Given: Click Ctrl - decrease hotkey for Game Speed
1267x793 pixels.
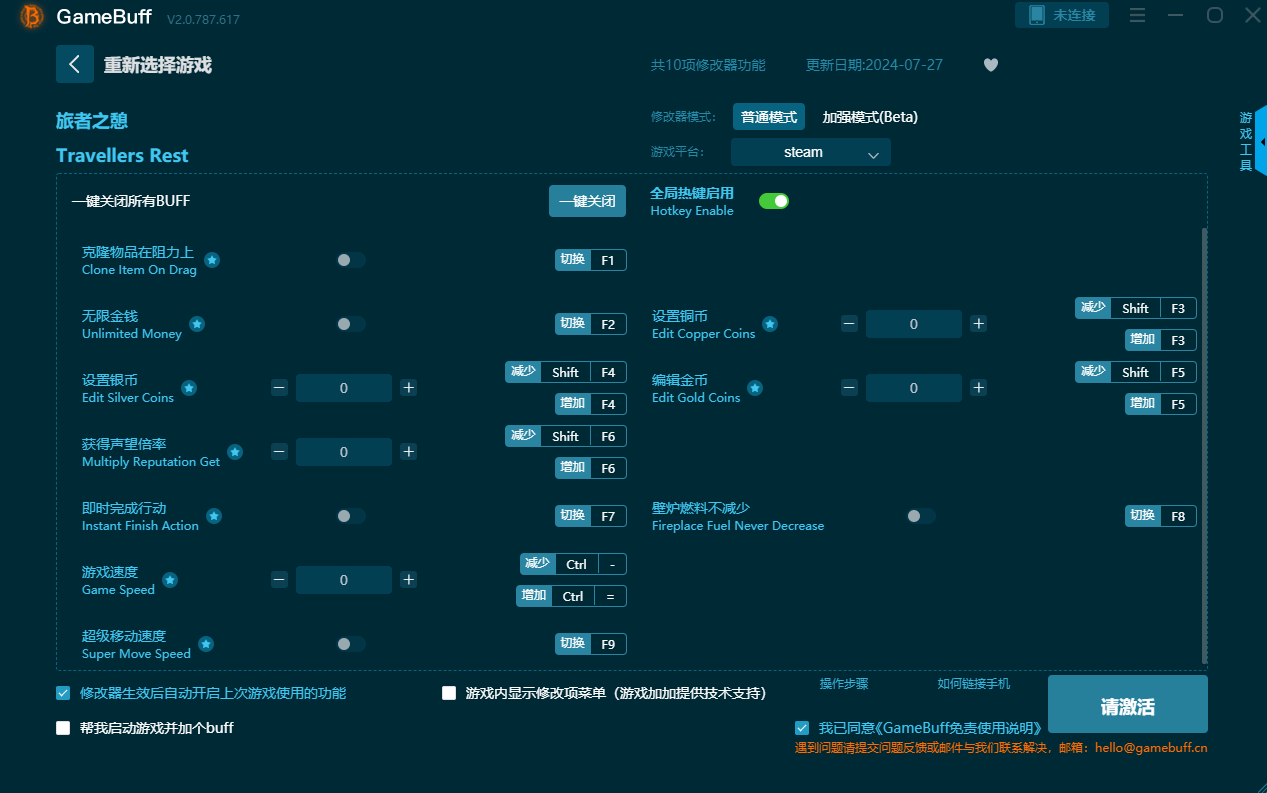Looking at the screenshot, I should [x=573, y=564].
